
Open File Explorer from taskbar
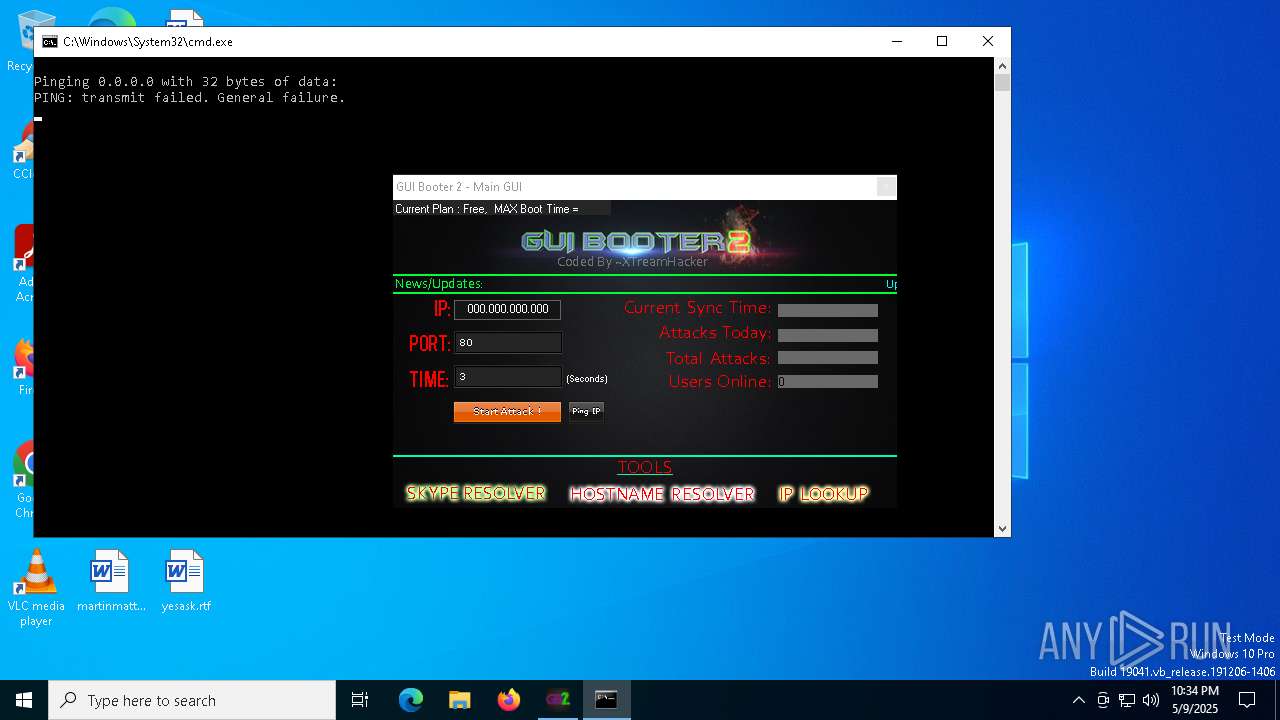coord(459,700)
